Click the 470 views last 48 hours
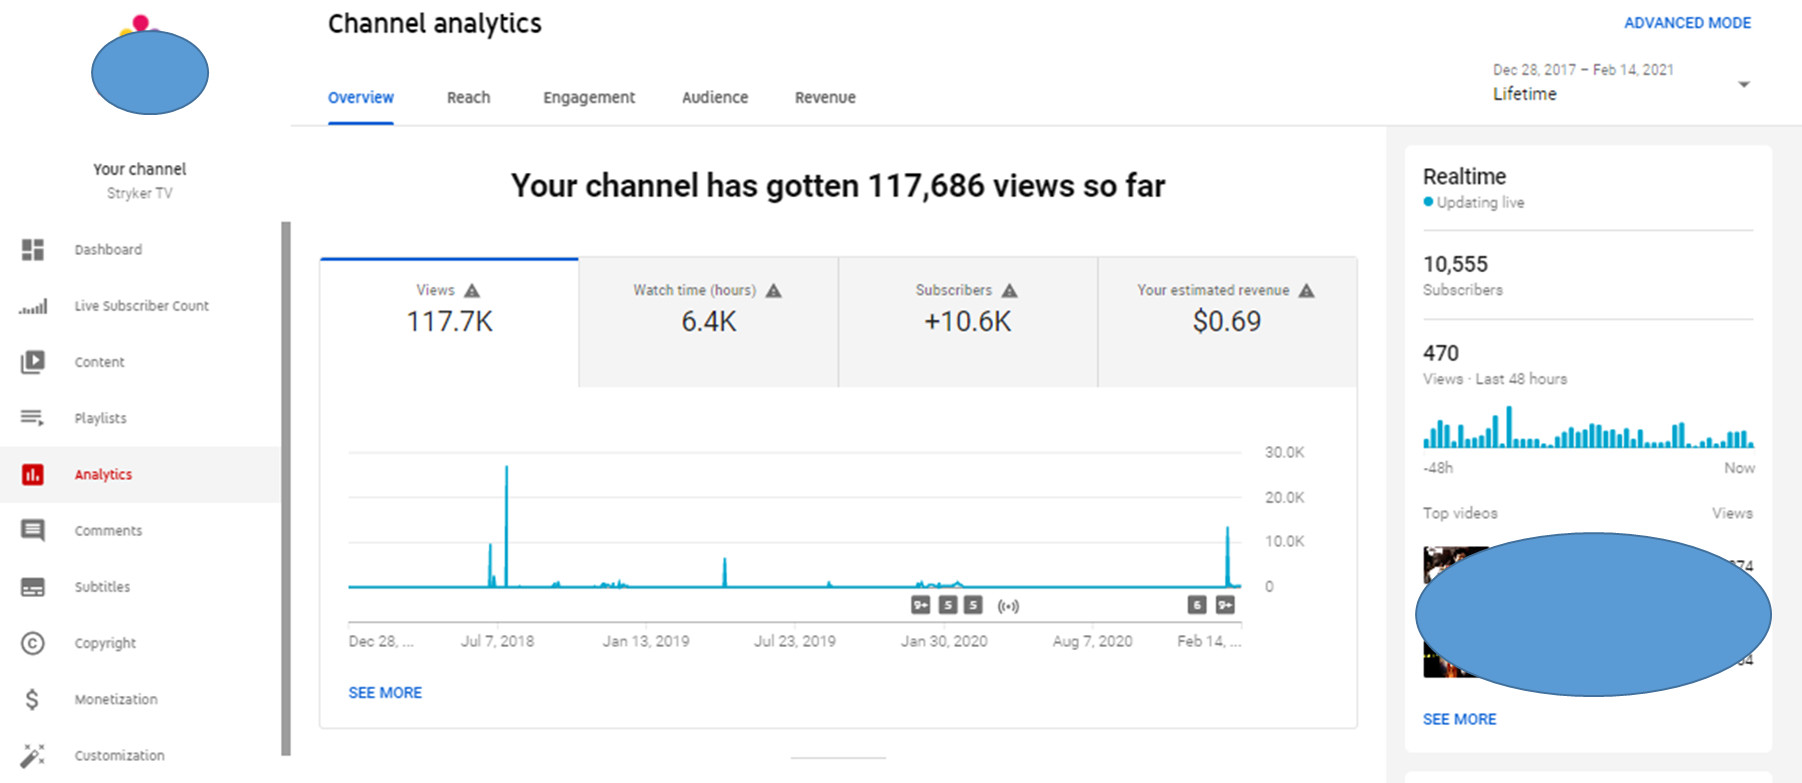 point(1441,353)
